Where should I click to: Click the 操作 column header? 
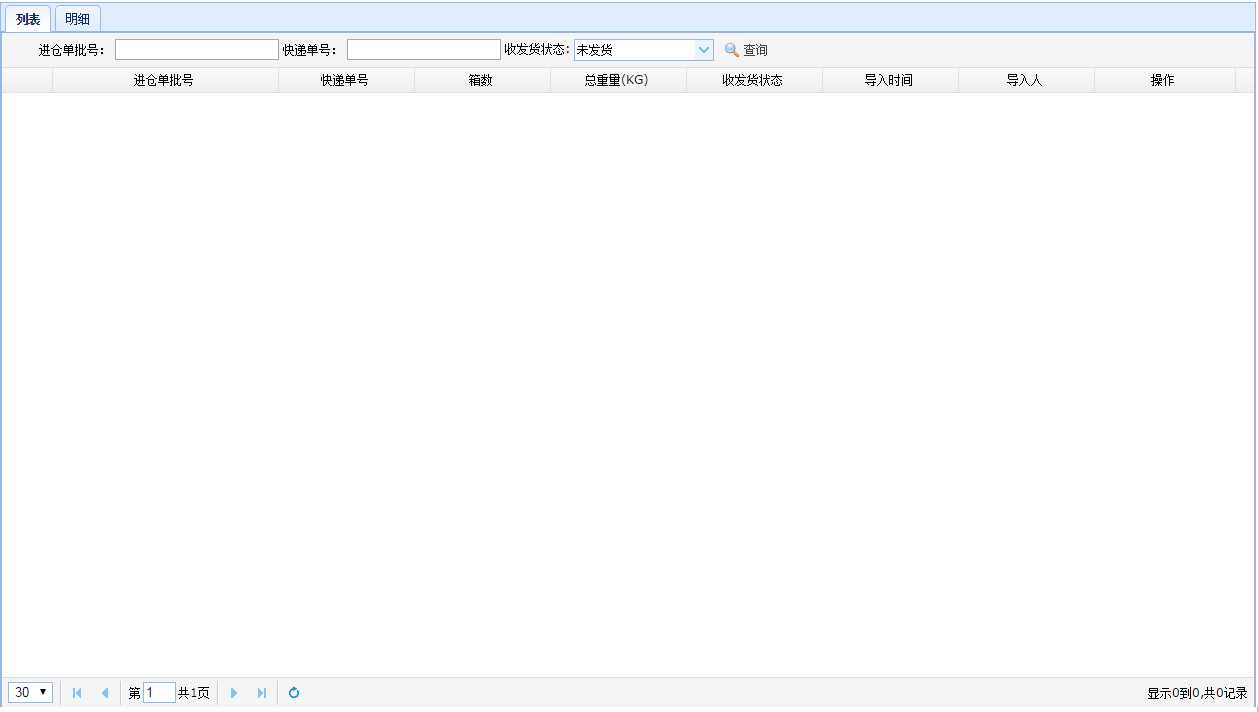[1164, 80]
